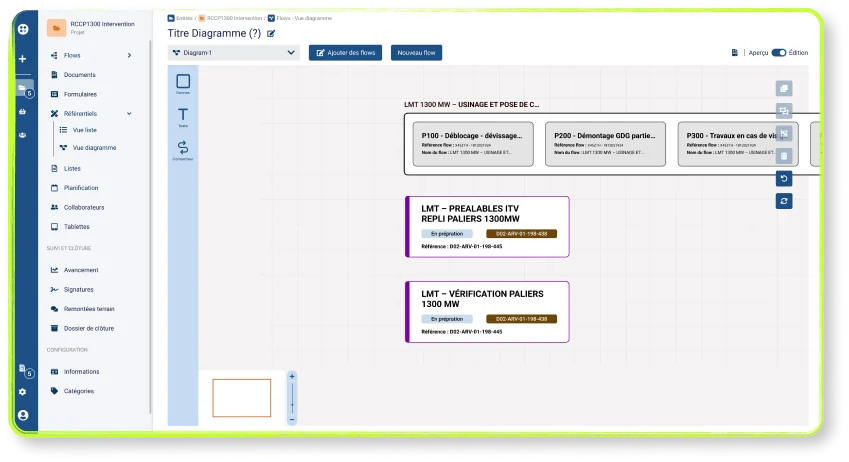Click the document export icon near Aperçu
Image resolution: width=849 pixels, height=462 pixels.
(x=735, y=53)
